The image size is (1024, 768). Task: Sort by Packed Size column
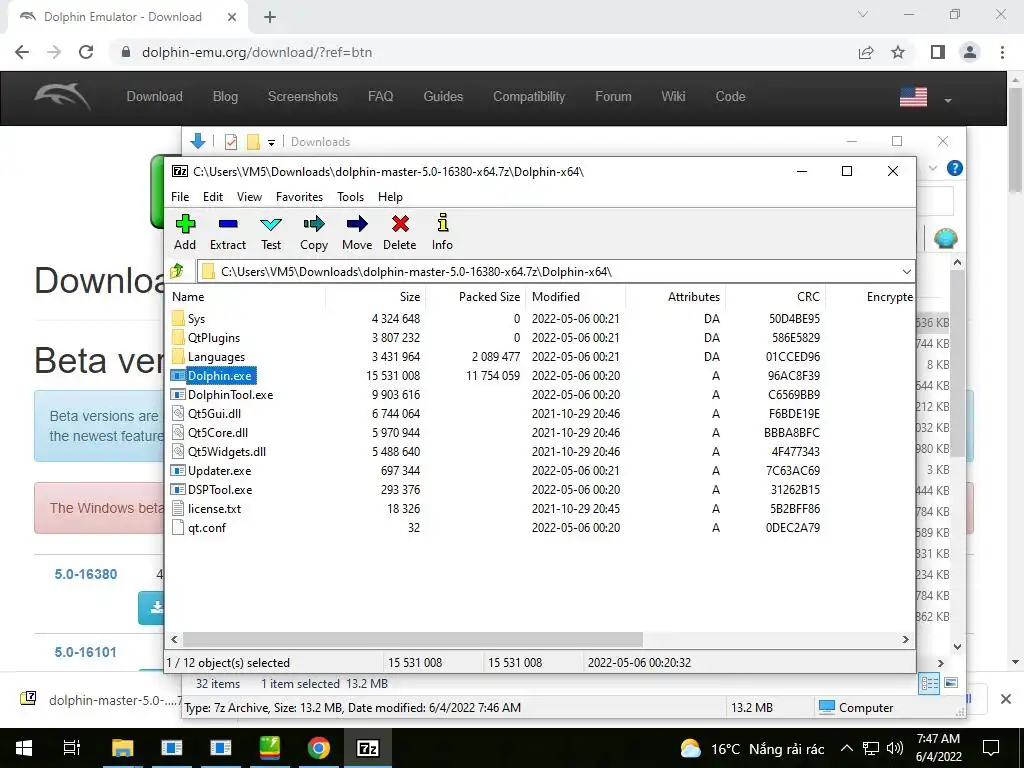pos(489,296)
